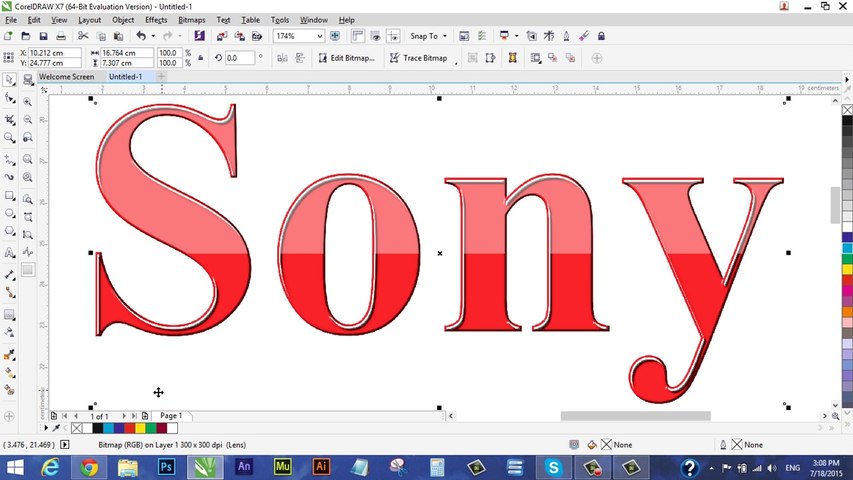
Task: Click the Open folder icon
Action: [26, 36]
